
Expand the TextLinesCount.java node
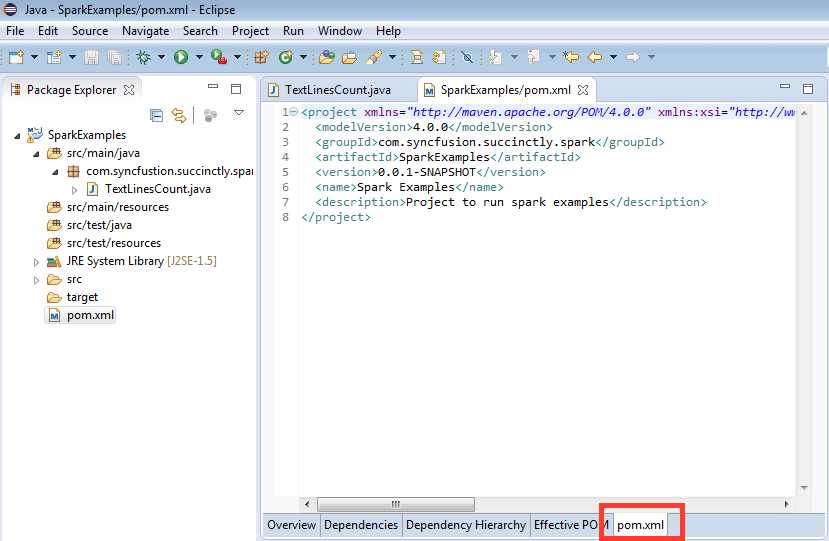pyautogui.click(x=74, y=190)
